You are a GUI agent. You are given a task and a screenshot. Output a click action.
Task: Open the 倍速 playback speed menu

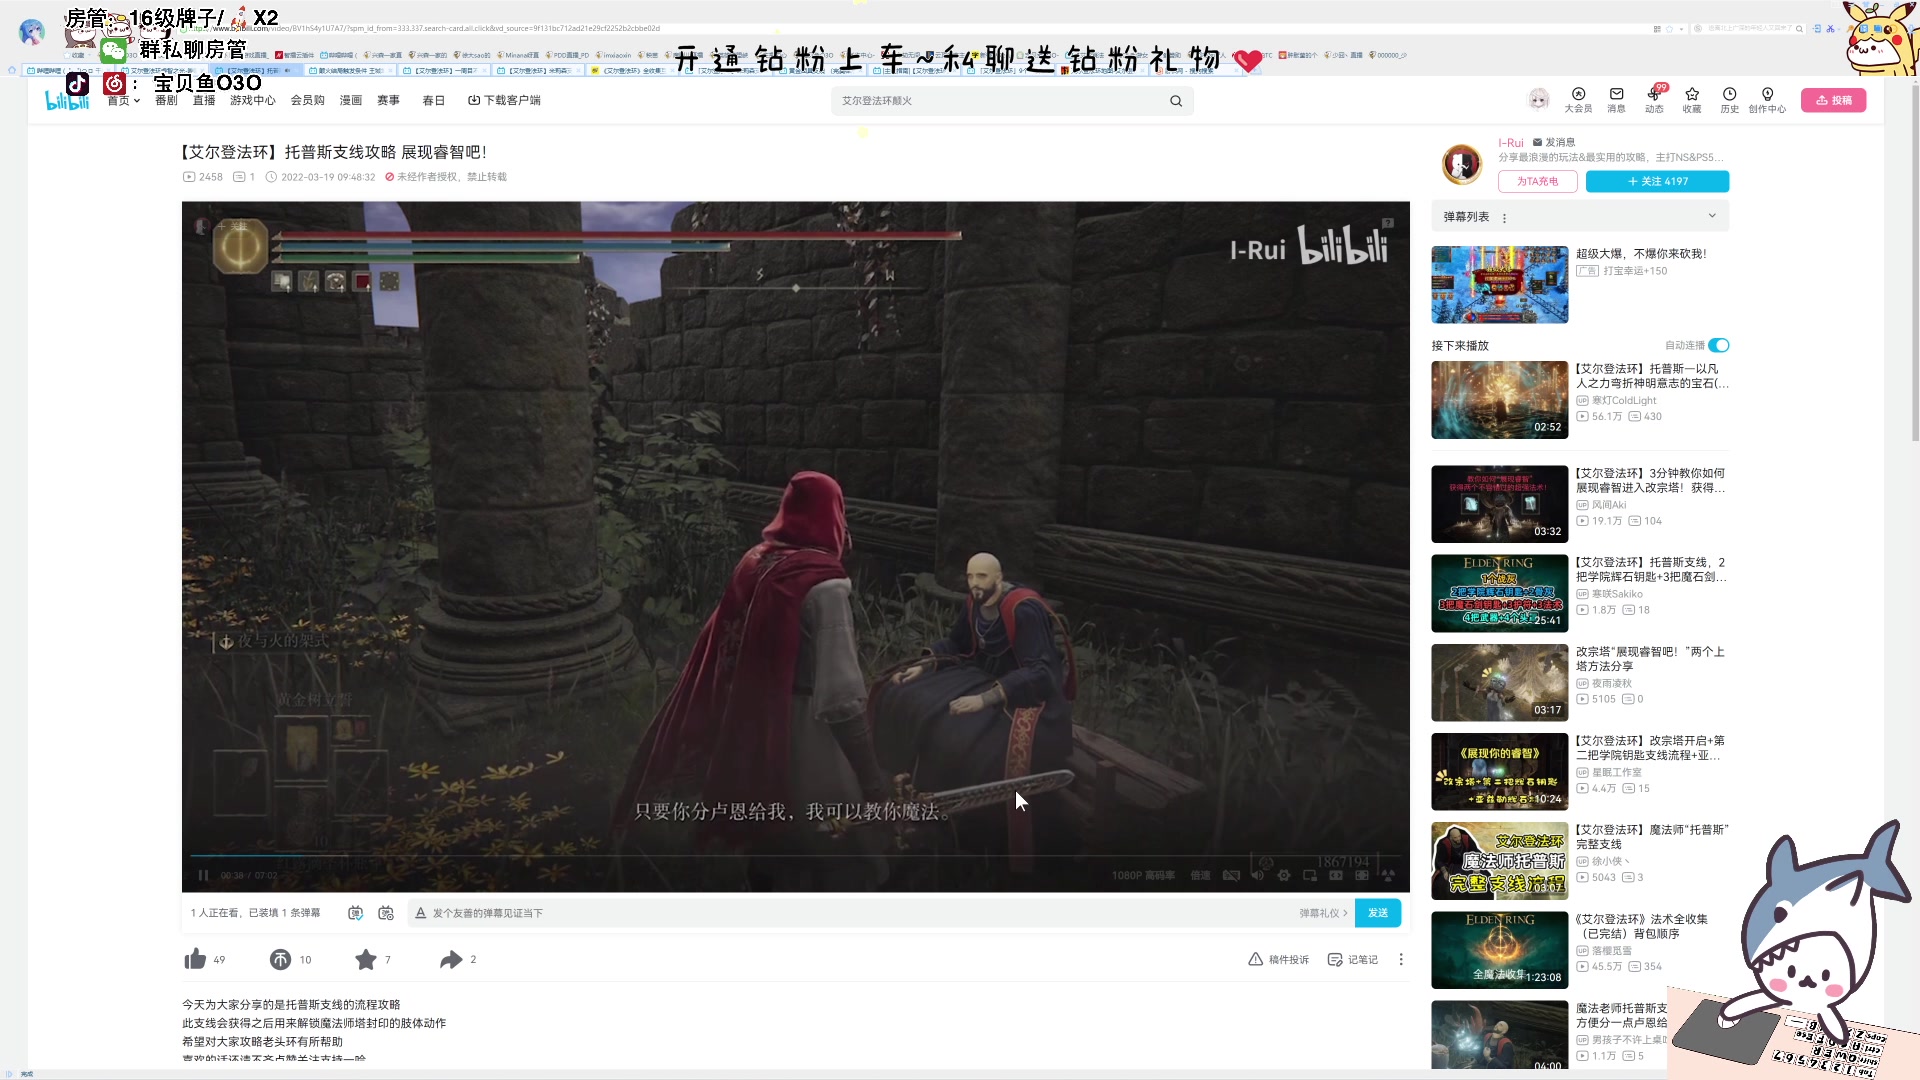[1200, 875]
